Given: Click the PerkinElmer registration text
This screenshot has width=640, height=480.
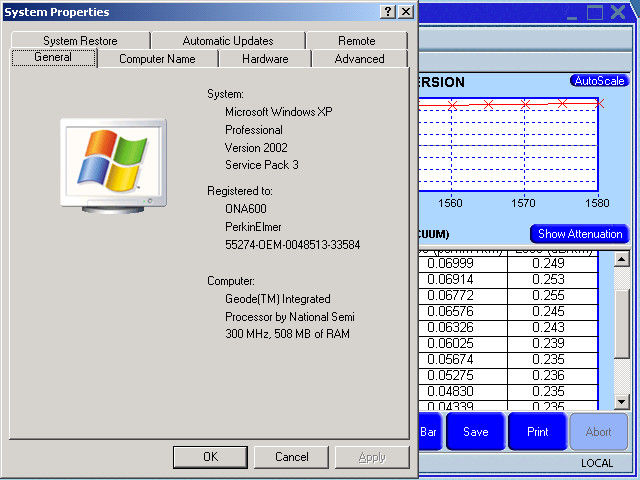Looking at the screenshot, I should coord(253,227).
